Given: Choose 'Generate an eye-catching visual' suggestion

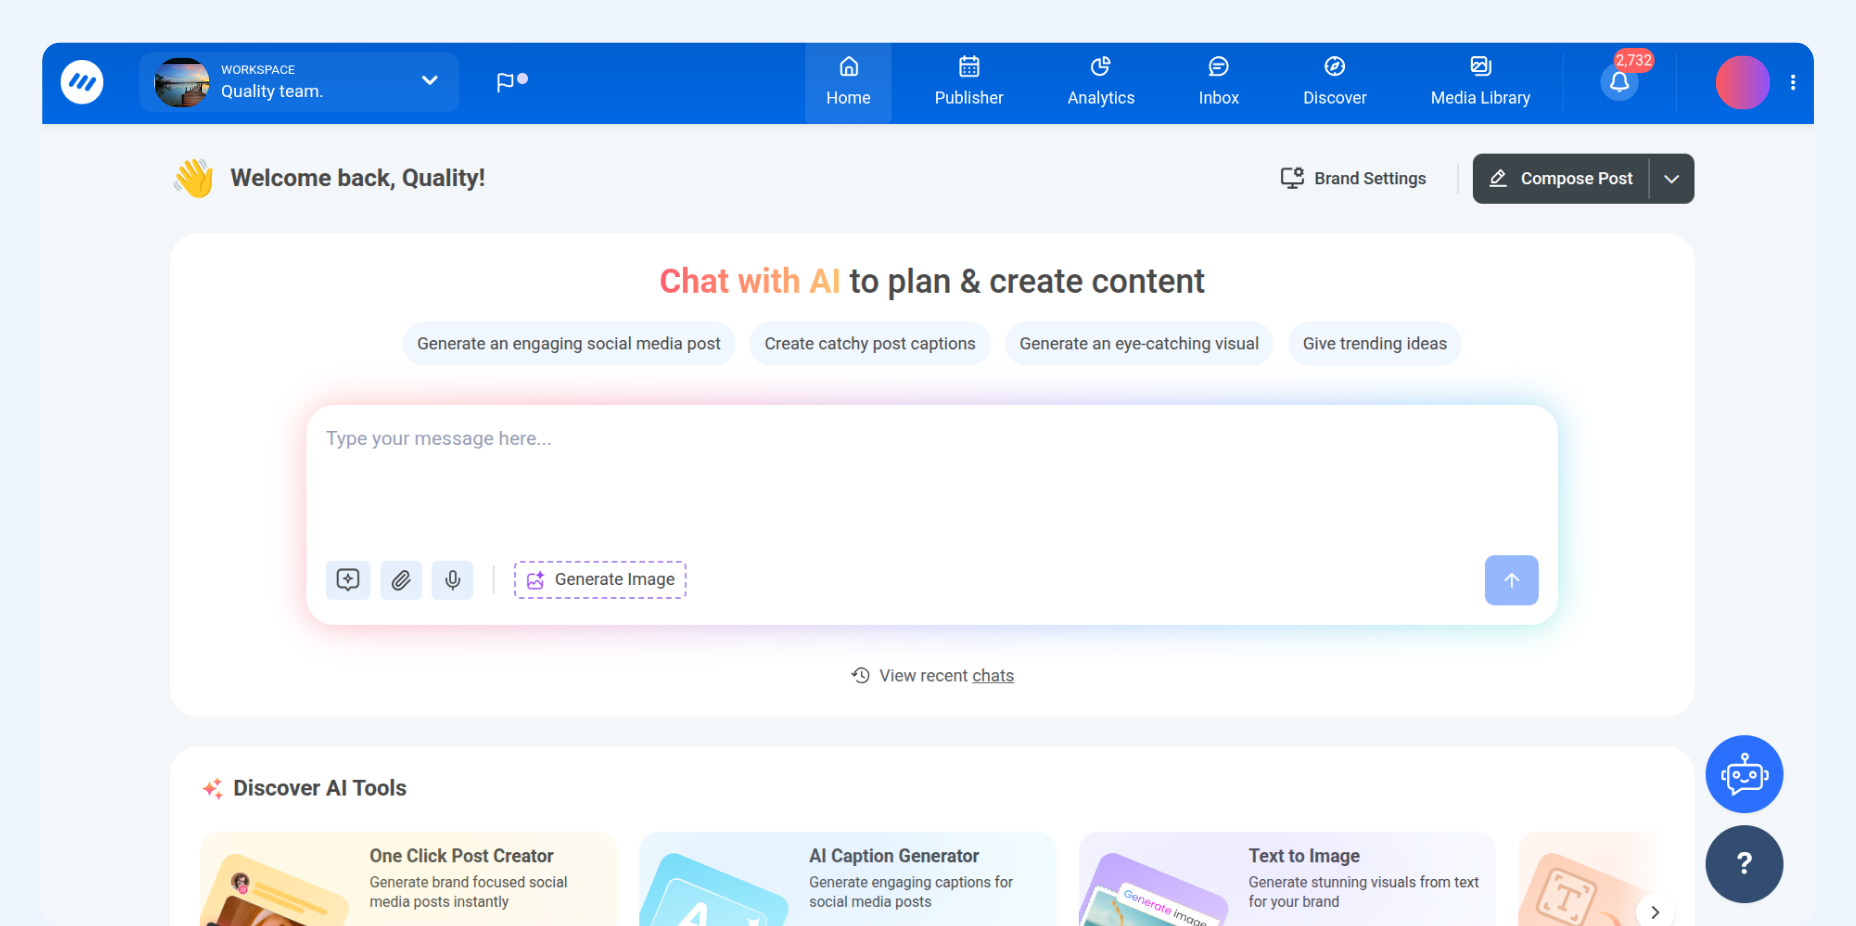Looking at the screenshot, I should [x=1139, y=344].
